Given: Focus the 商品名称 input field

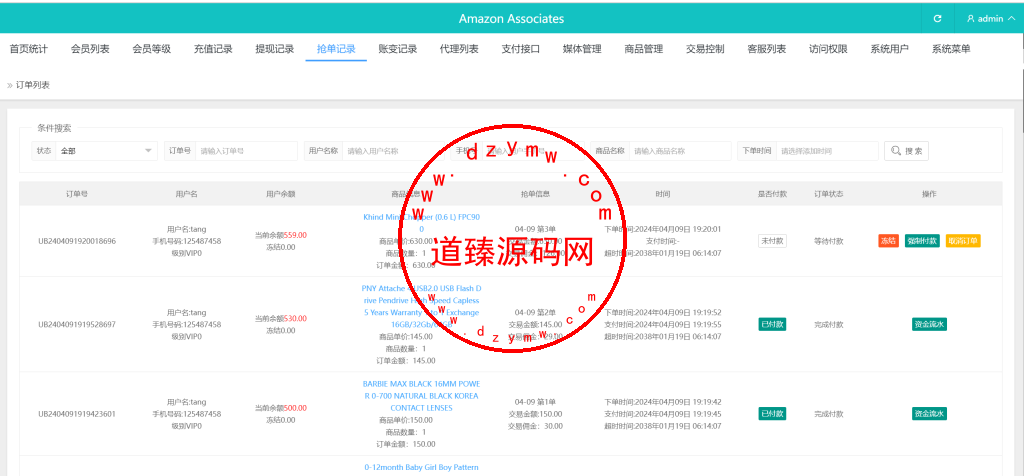Looking at the screenshot, I should coord(680,151).
